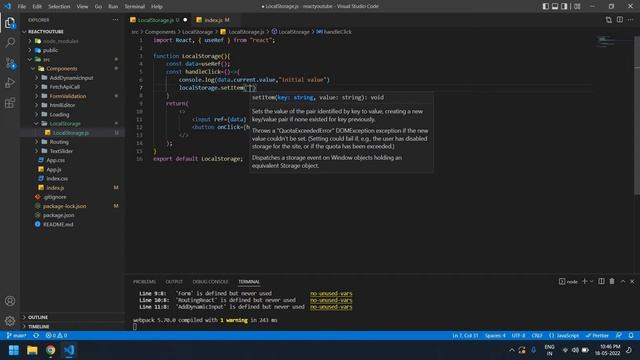Toggle secondary side bar layout icon

pos(564,6)
